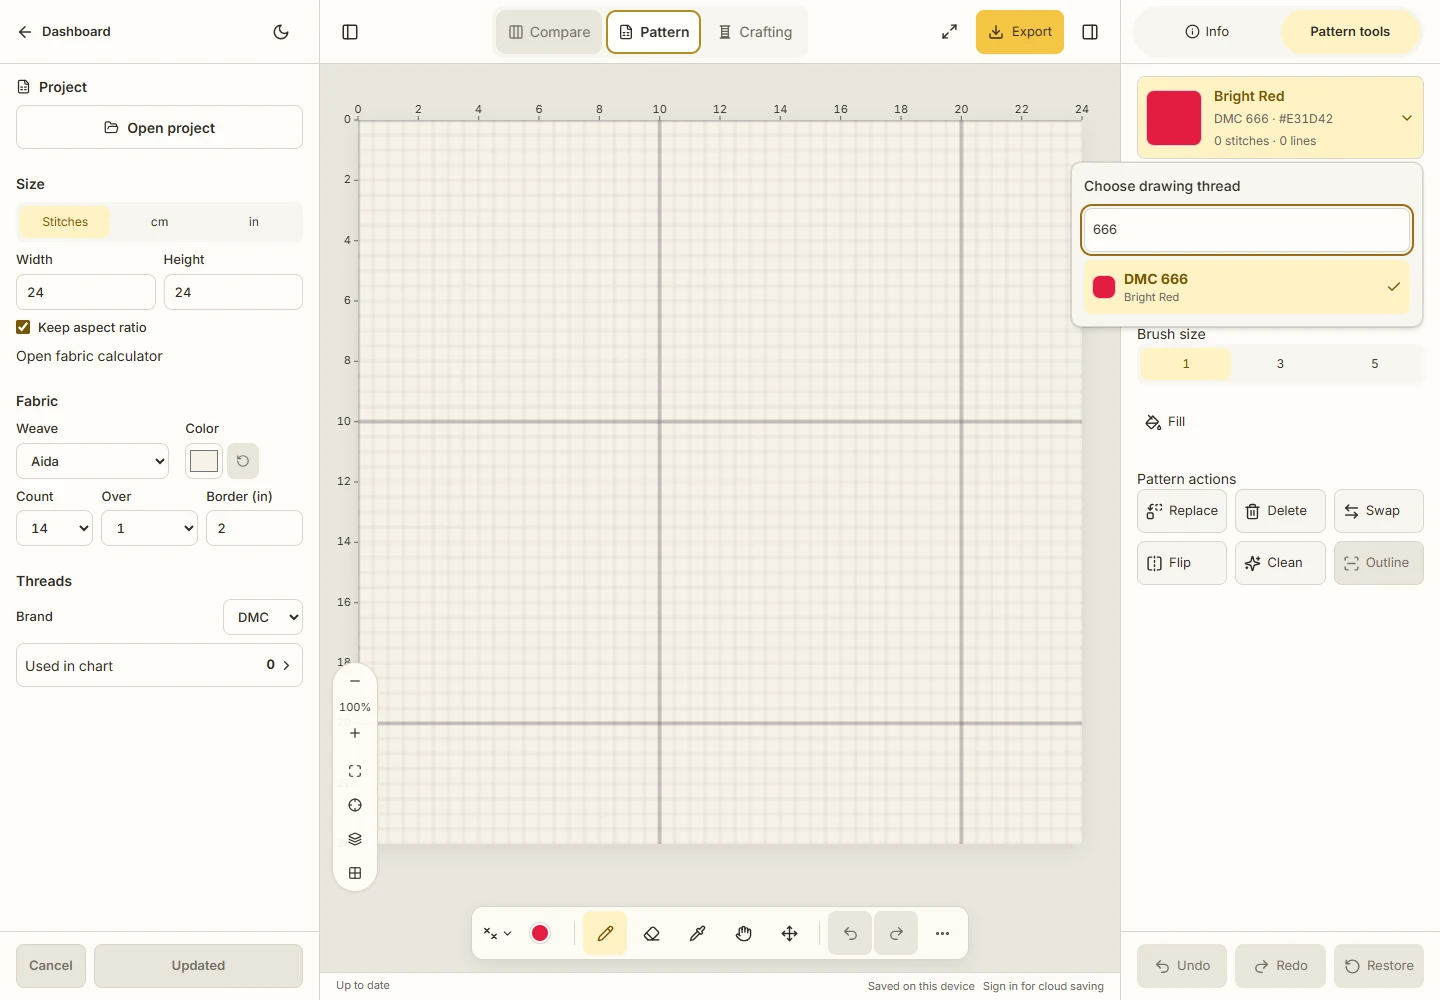The image size is (1440, 1000).
Task: Click the fit-to-screen icon
Action: [355, 771]
